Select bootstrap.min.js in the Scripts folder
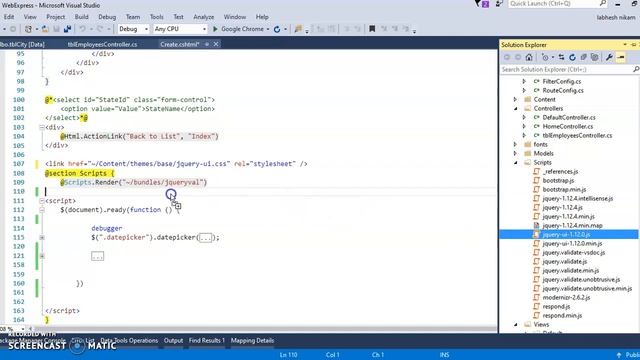Screen dimensions: 640x360 point(564,189)
